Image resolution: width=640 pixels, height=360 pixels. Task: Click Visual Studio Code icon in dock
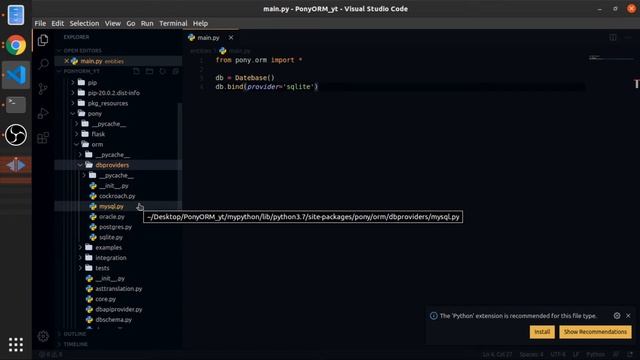click(16, 75)
